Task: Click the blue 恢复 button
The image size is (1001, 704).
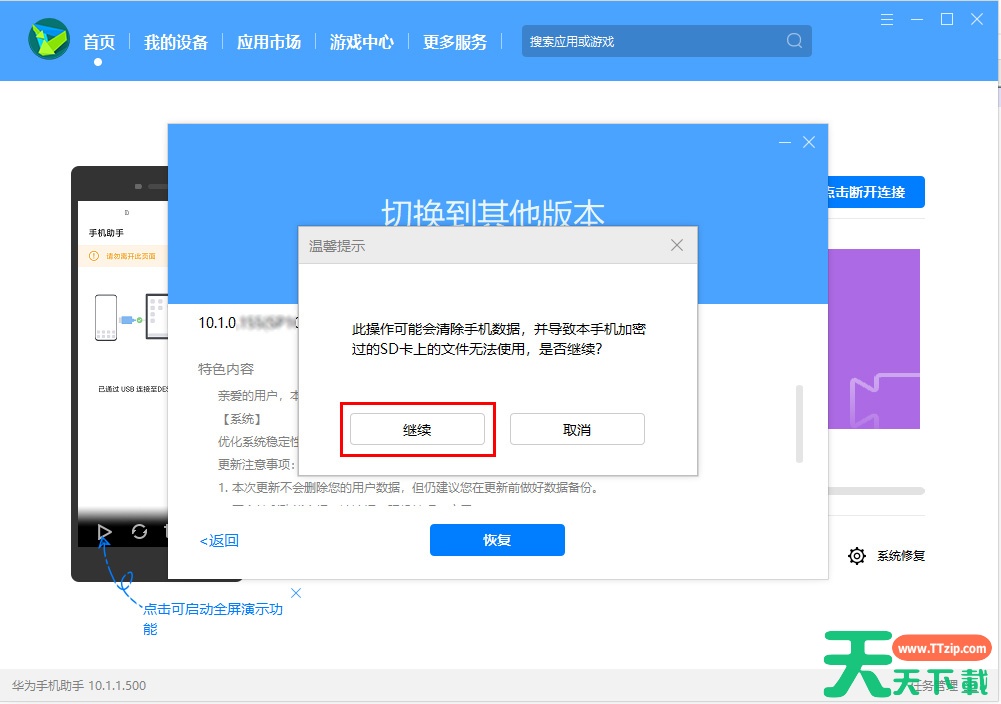Action: 497,540
